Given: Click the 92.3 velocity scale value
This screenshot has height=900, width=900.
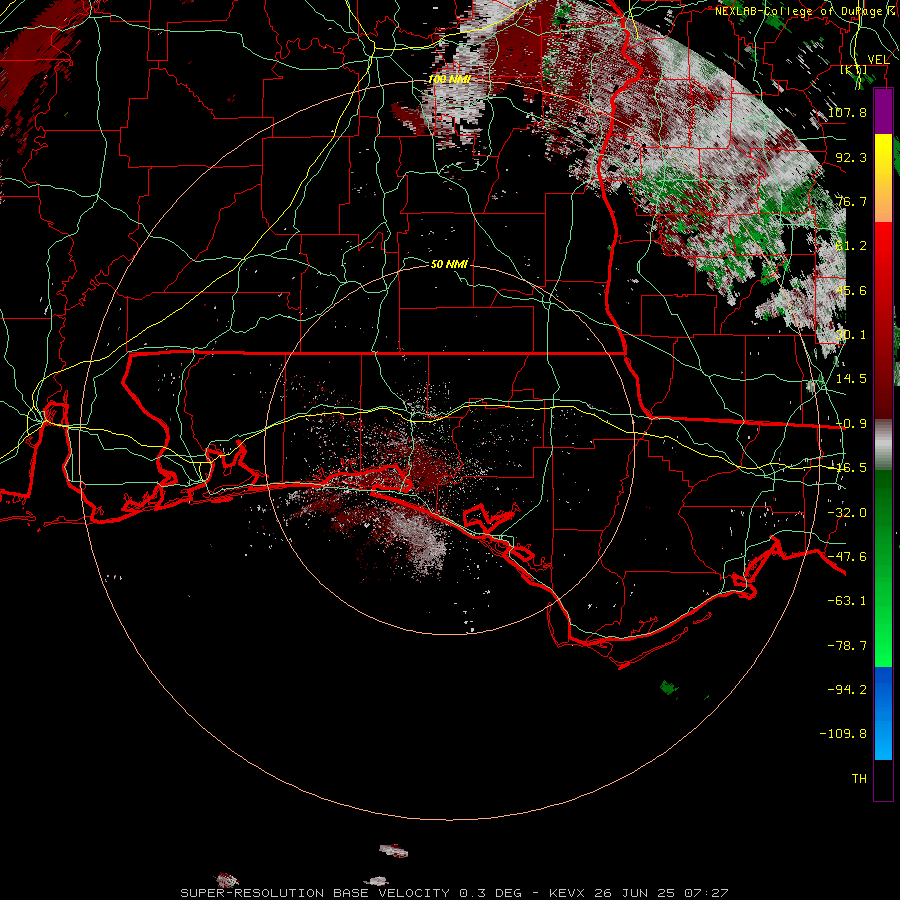Looking at the screenshot, I should 851,157.
